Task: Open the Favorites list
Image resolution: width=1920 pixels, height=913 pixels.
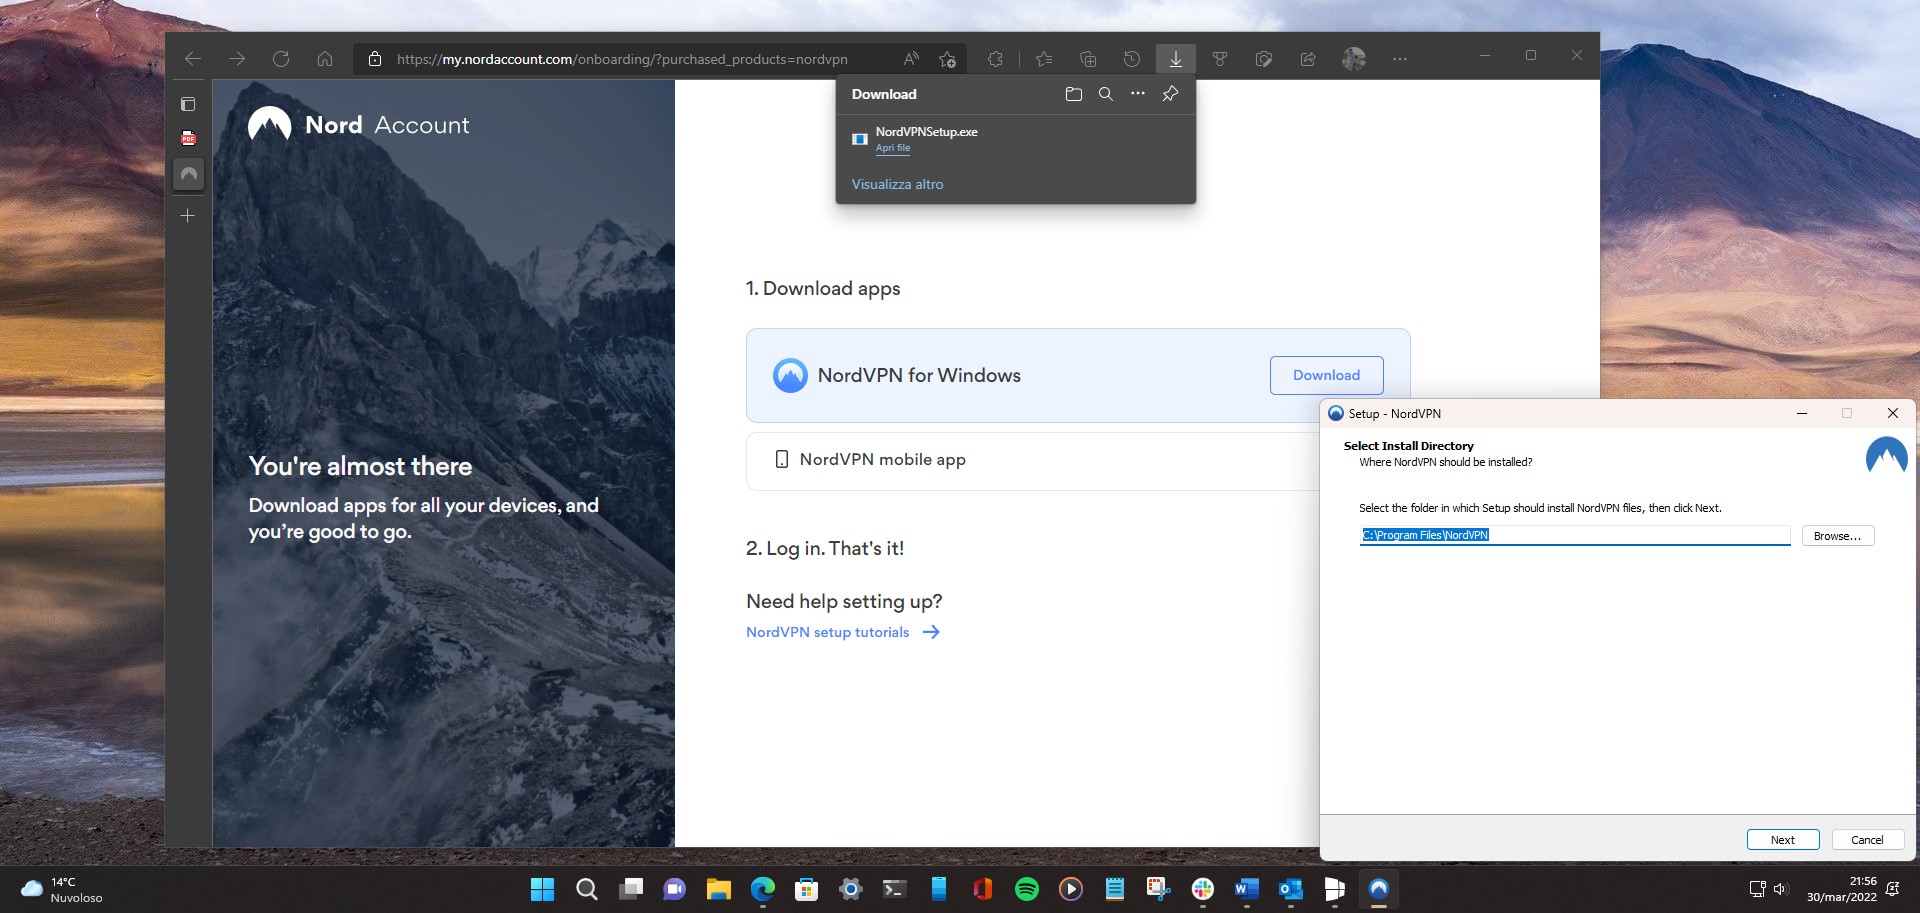Action: 1044,59
